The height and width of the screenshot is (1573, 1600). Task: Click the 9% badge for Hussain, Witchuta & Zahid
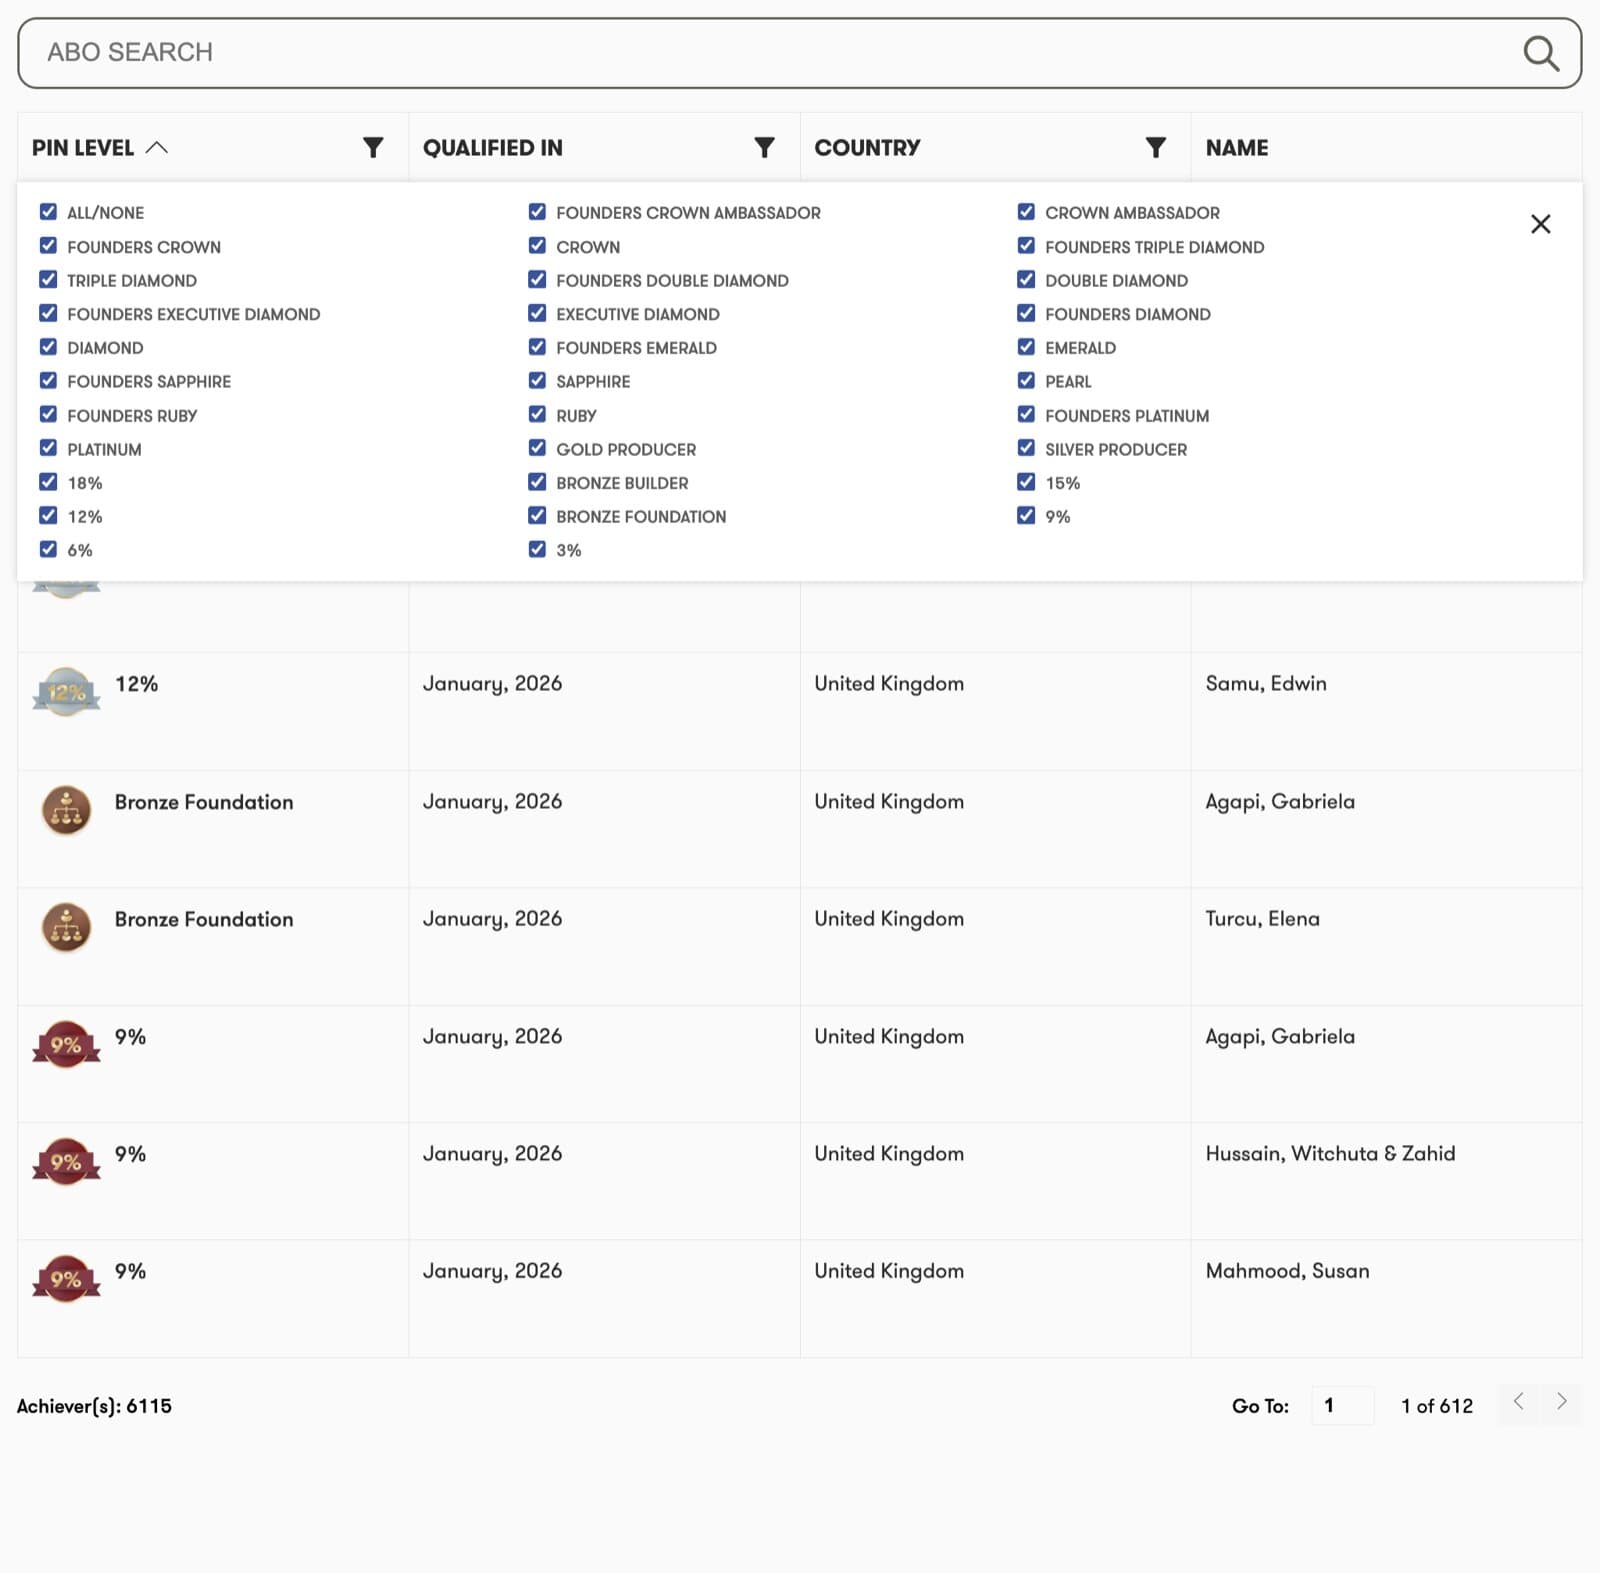(x=66, y=1161)
